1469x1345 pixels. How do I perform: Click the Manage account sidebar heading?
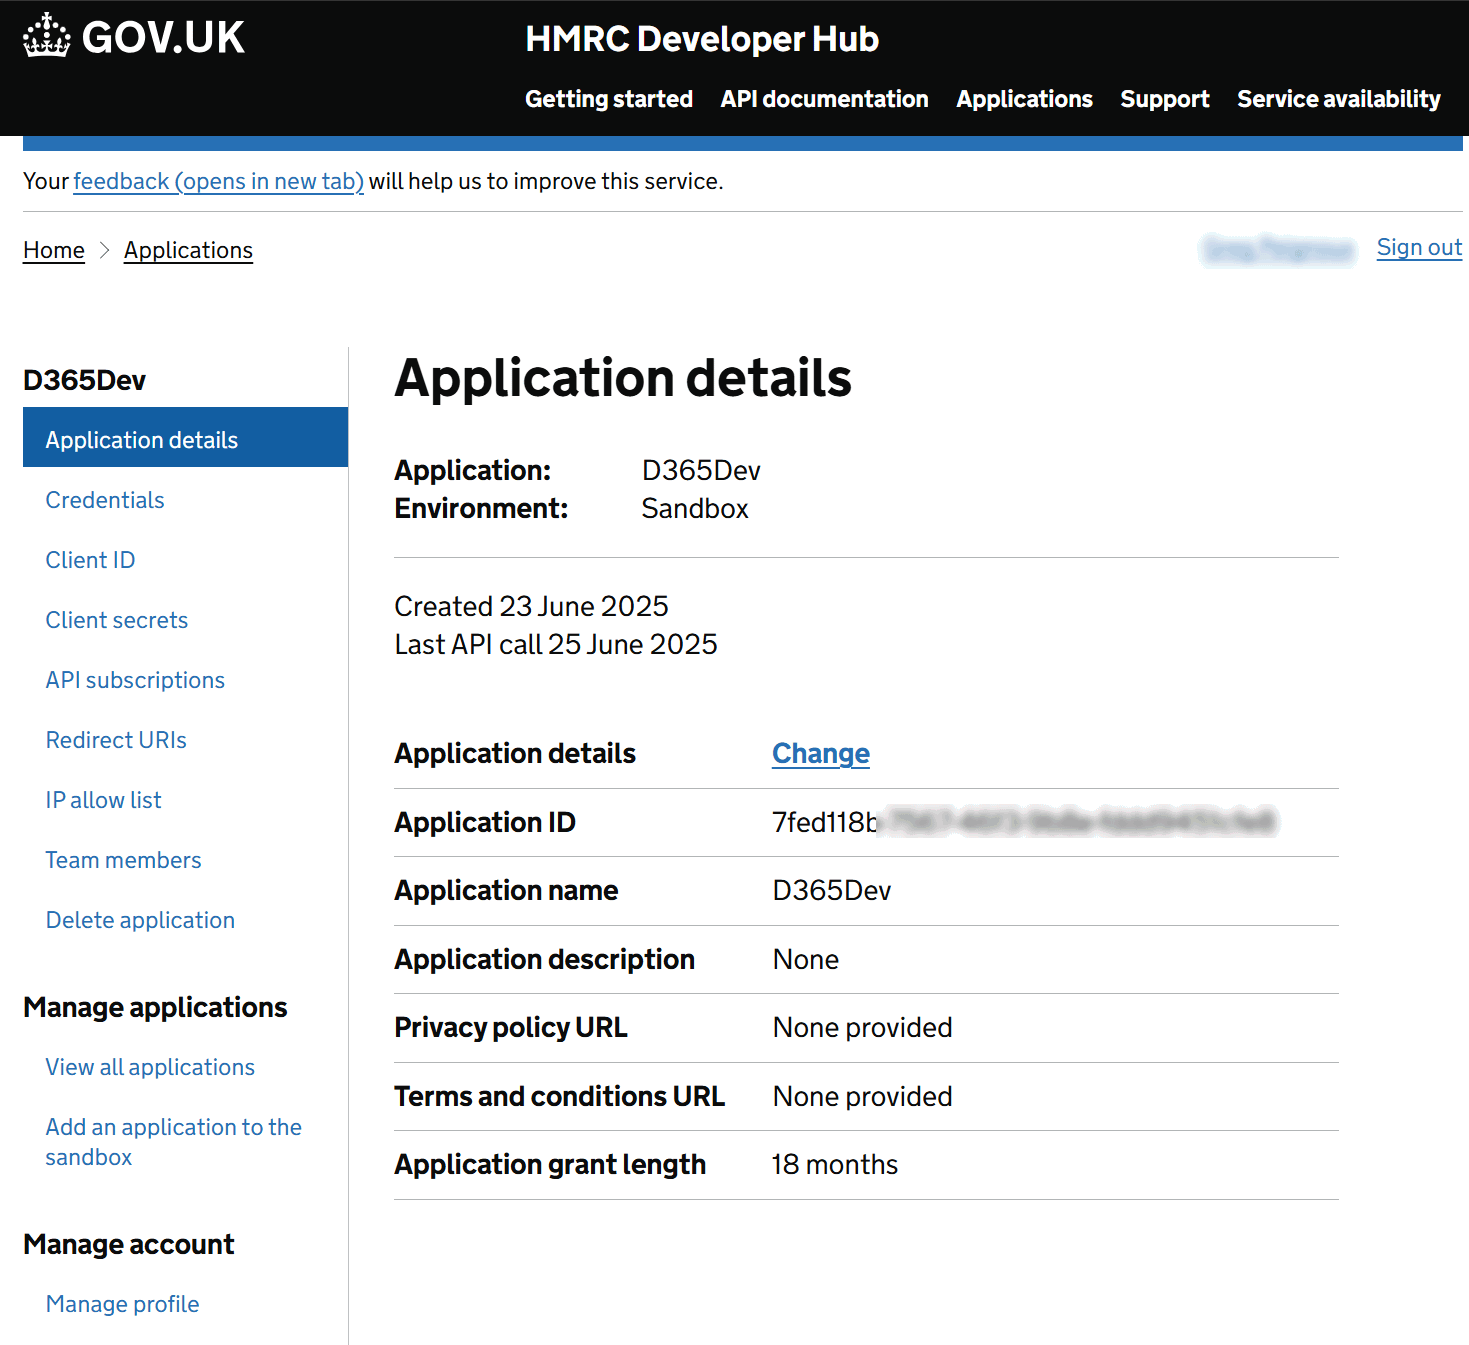point(129,1244)
